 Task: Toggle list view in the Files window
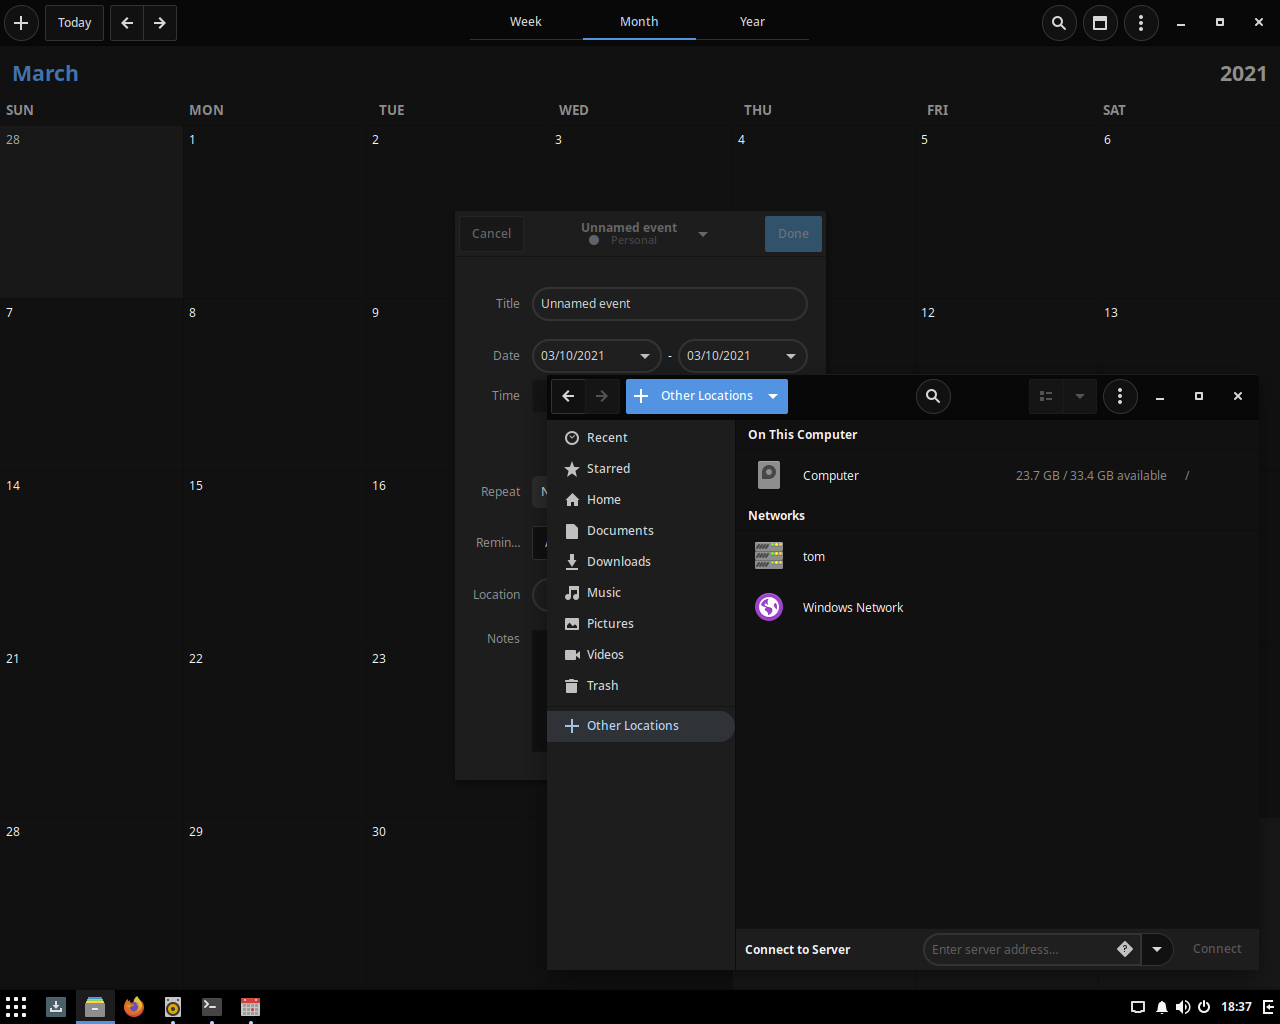pos(1046,396)
